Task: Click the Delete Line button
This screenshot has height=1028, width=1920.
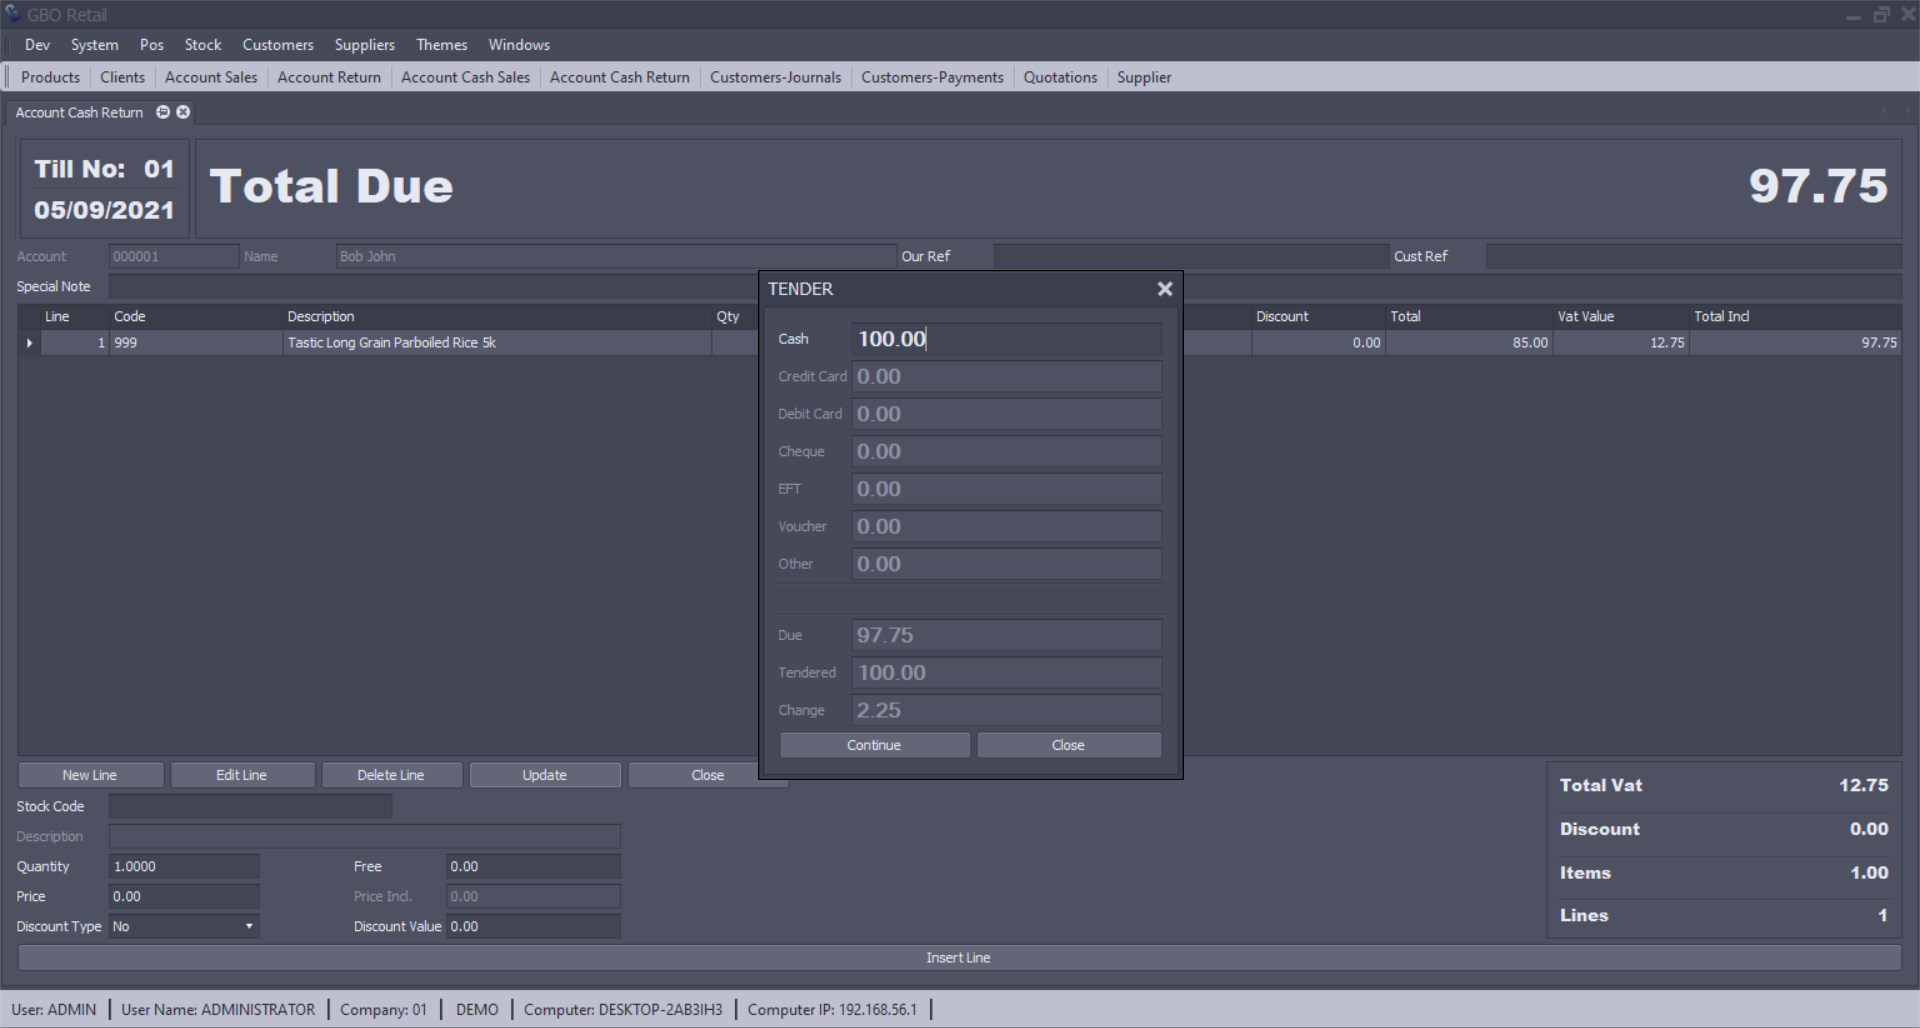Action: coord(391,775)
